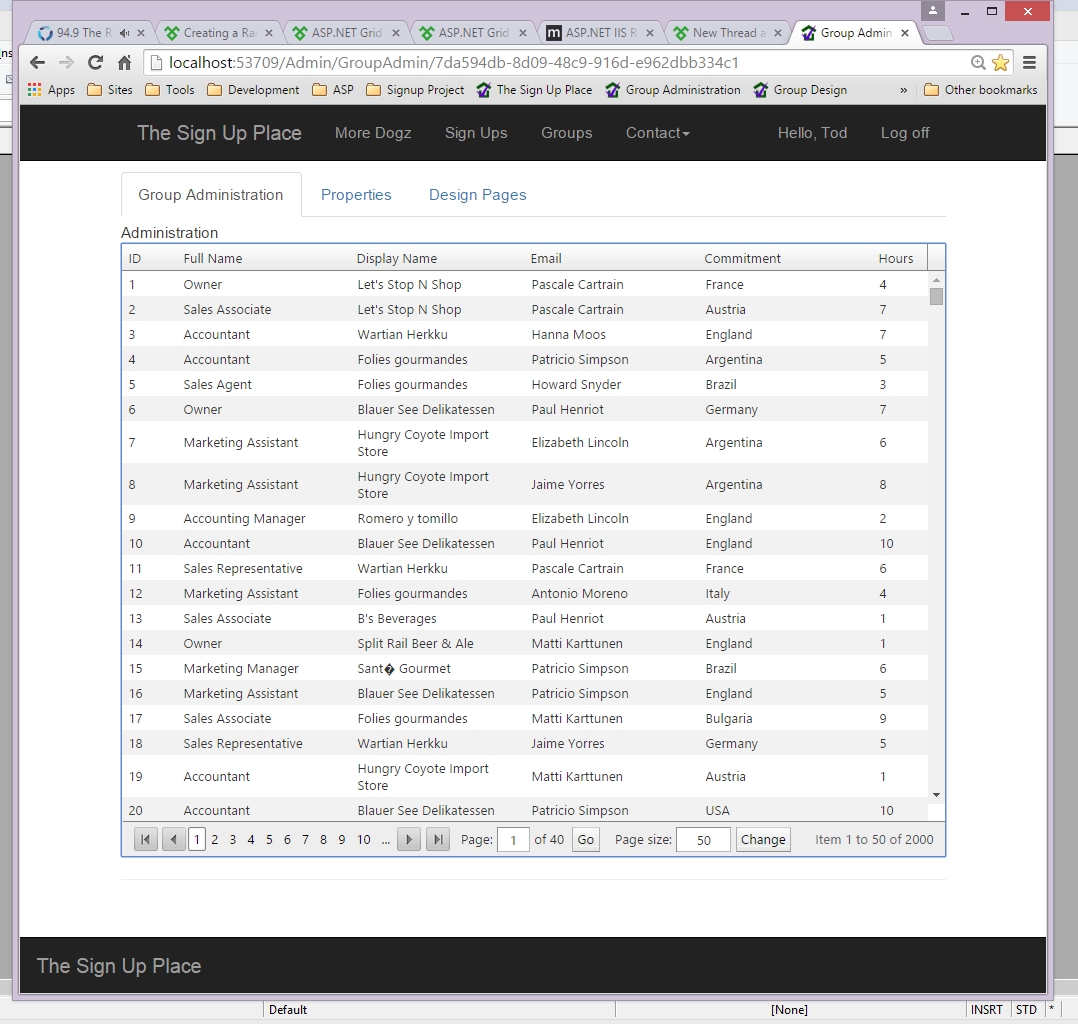
Task: Click the grid vertical scrollbar thumb
Action: tap(936, 296)
